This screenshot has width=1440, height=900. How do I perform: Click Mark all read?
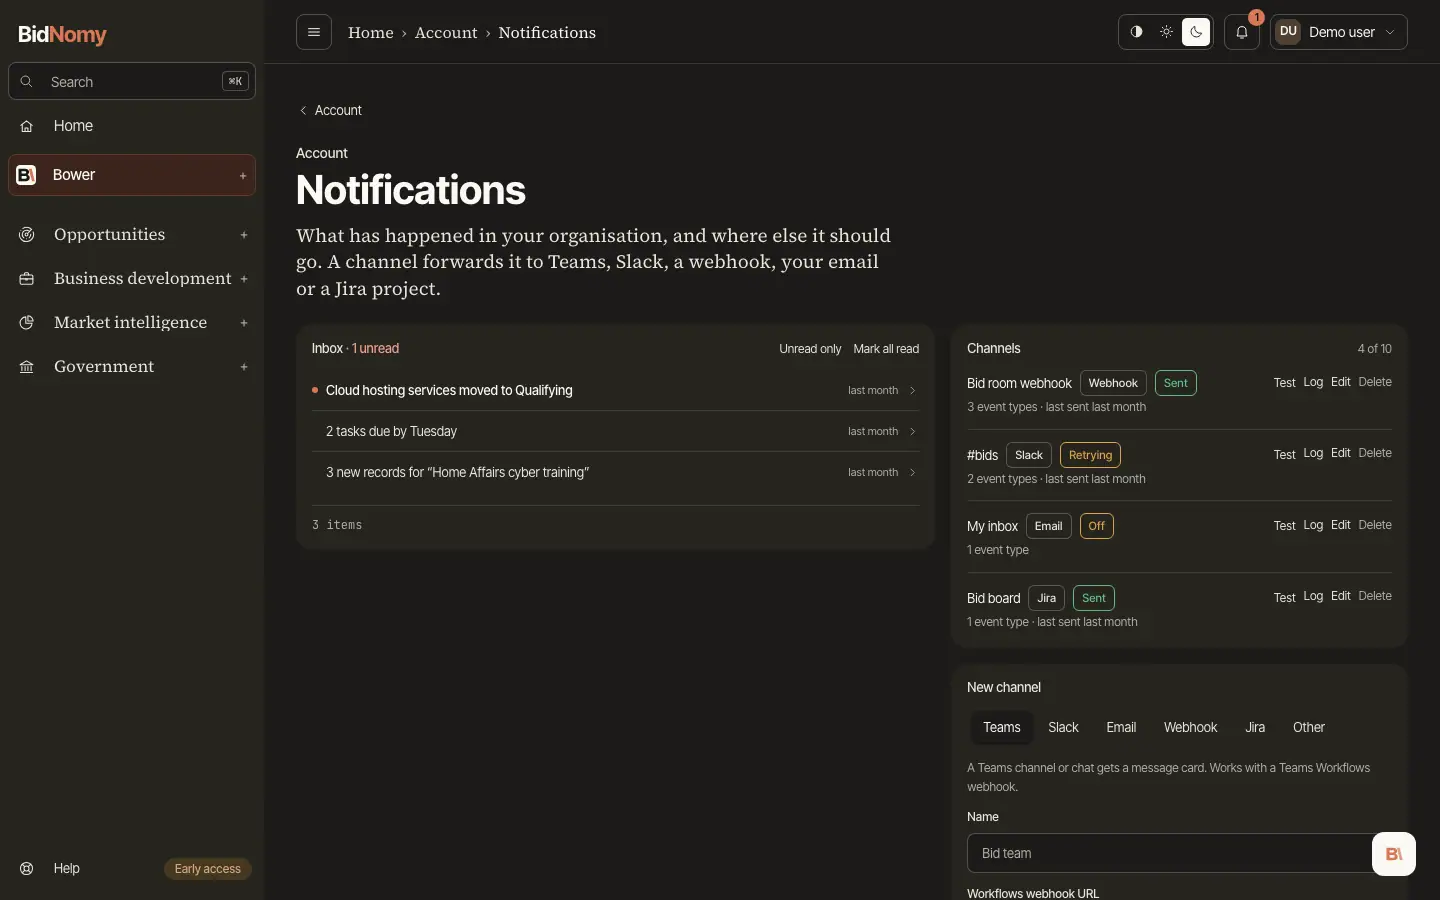pyautogui.click(x=886, y=349)
